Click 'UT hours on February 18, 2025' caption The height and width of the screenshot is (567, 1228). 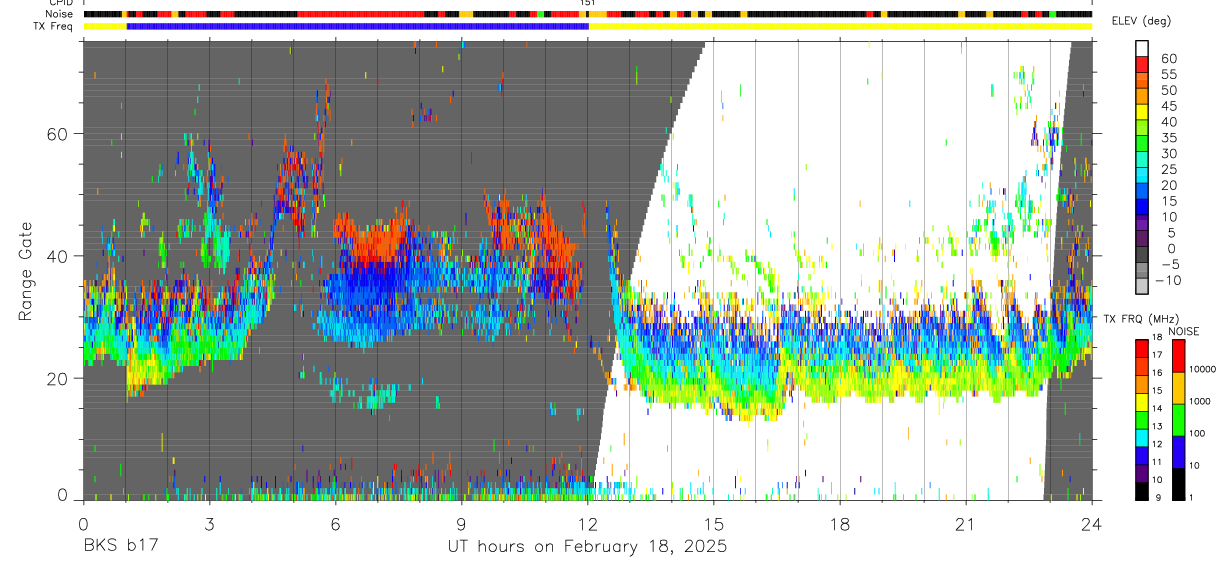tap(587, 547)
